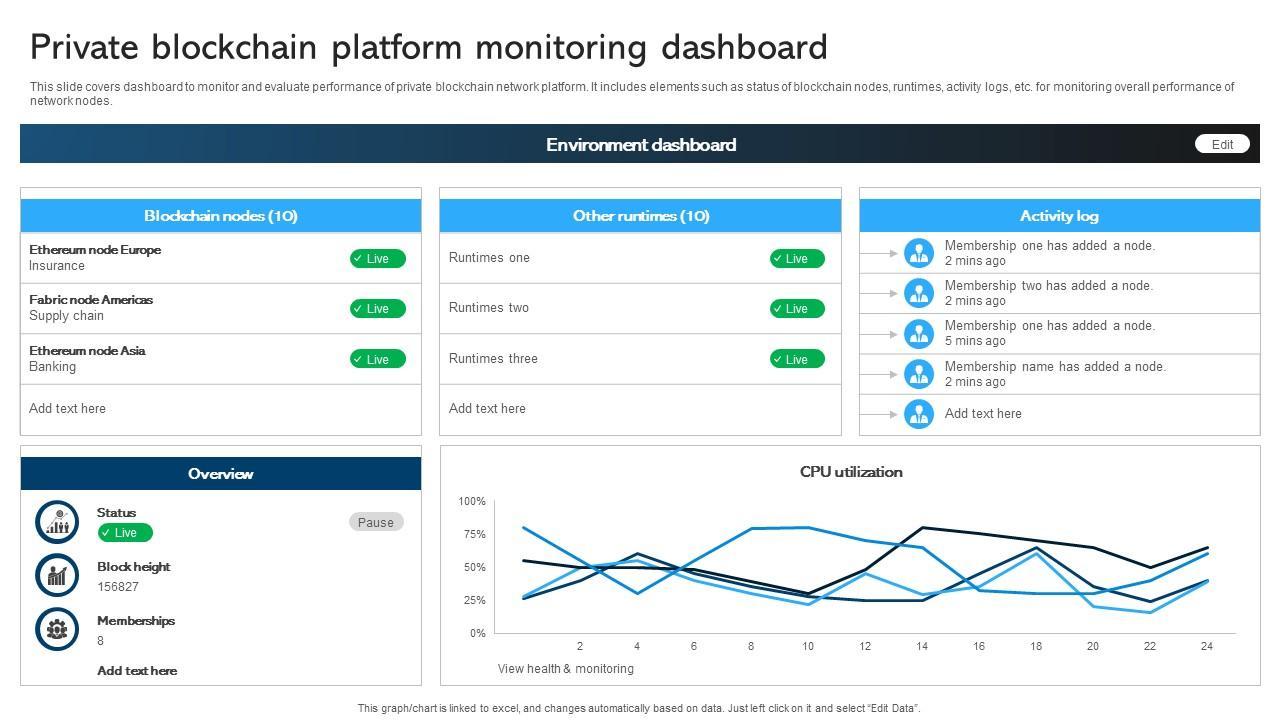Click the 'Banking' subtitle text
The width and height of the screenshot is (1280, 720).
53,367
